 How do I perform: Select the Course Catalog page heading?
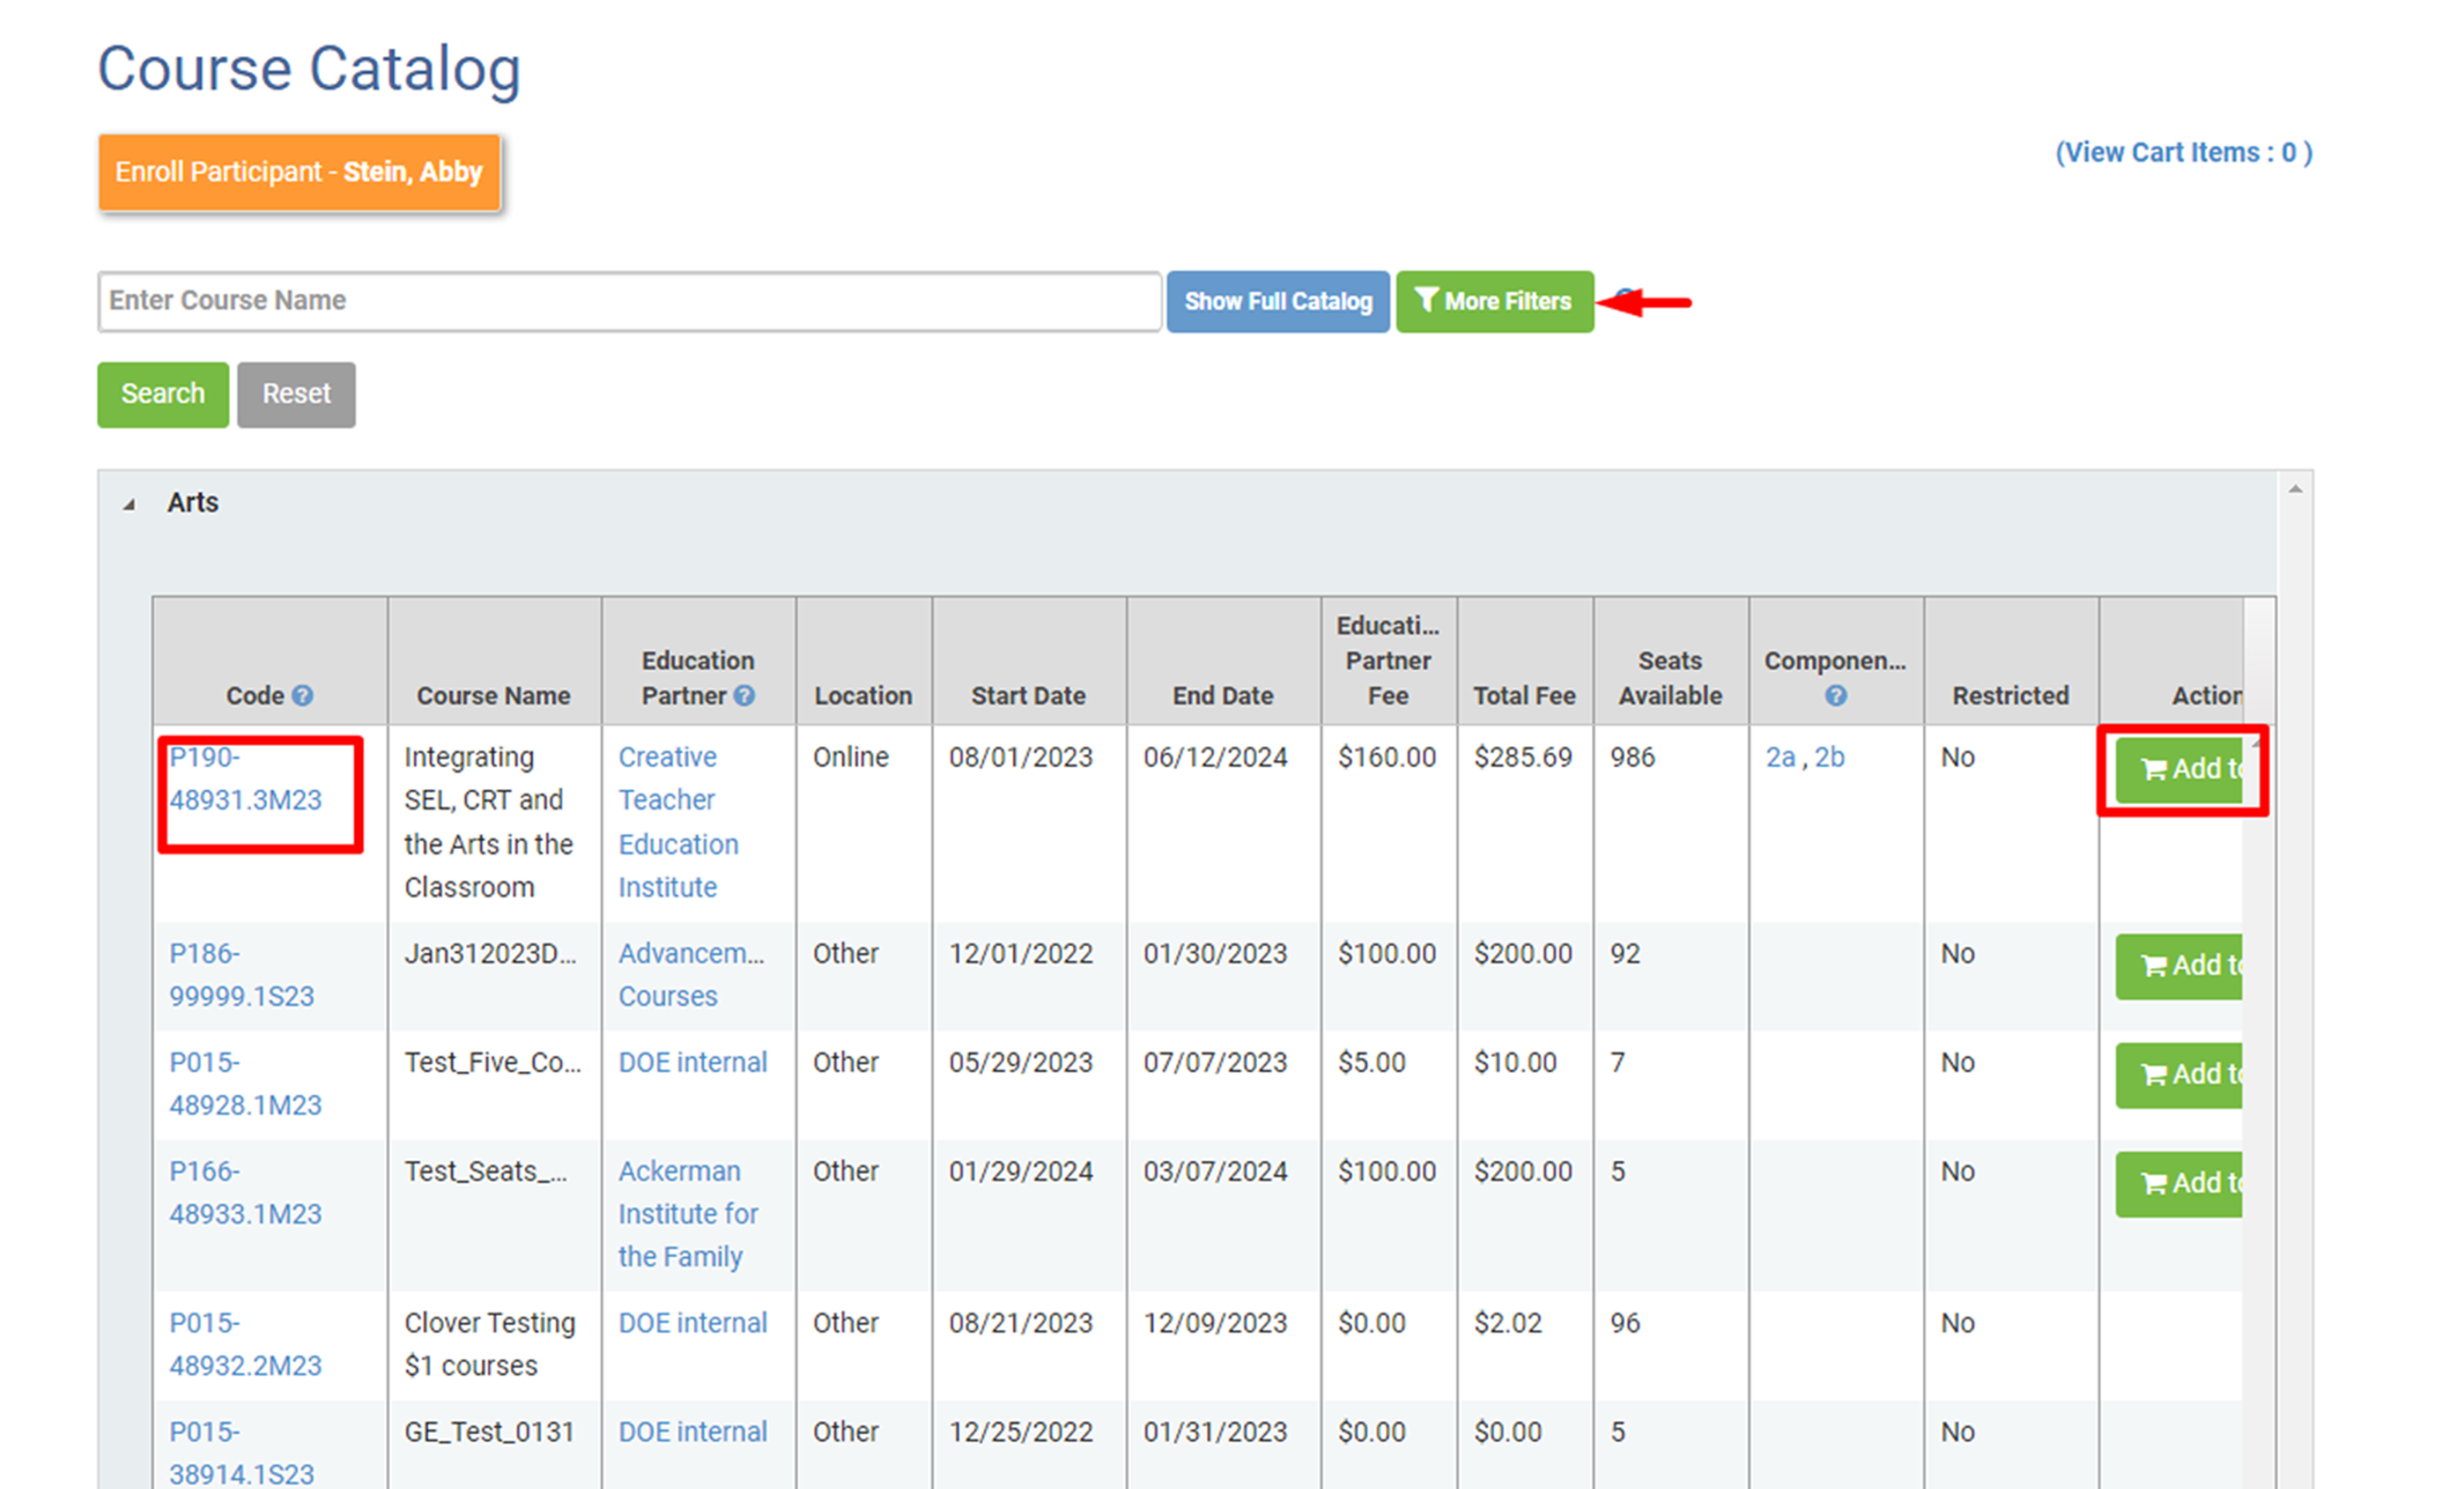coord(309,69)
